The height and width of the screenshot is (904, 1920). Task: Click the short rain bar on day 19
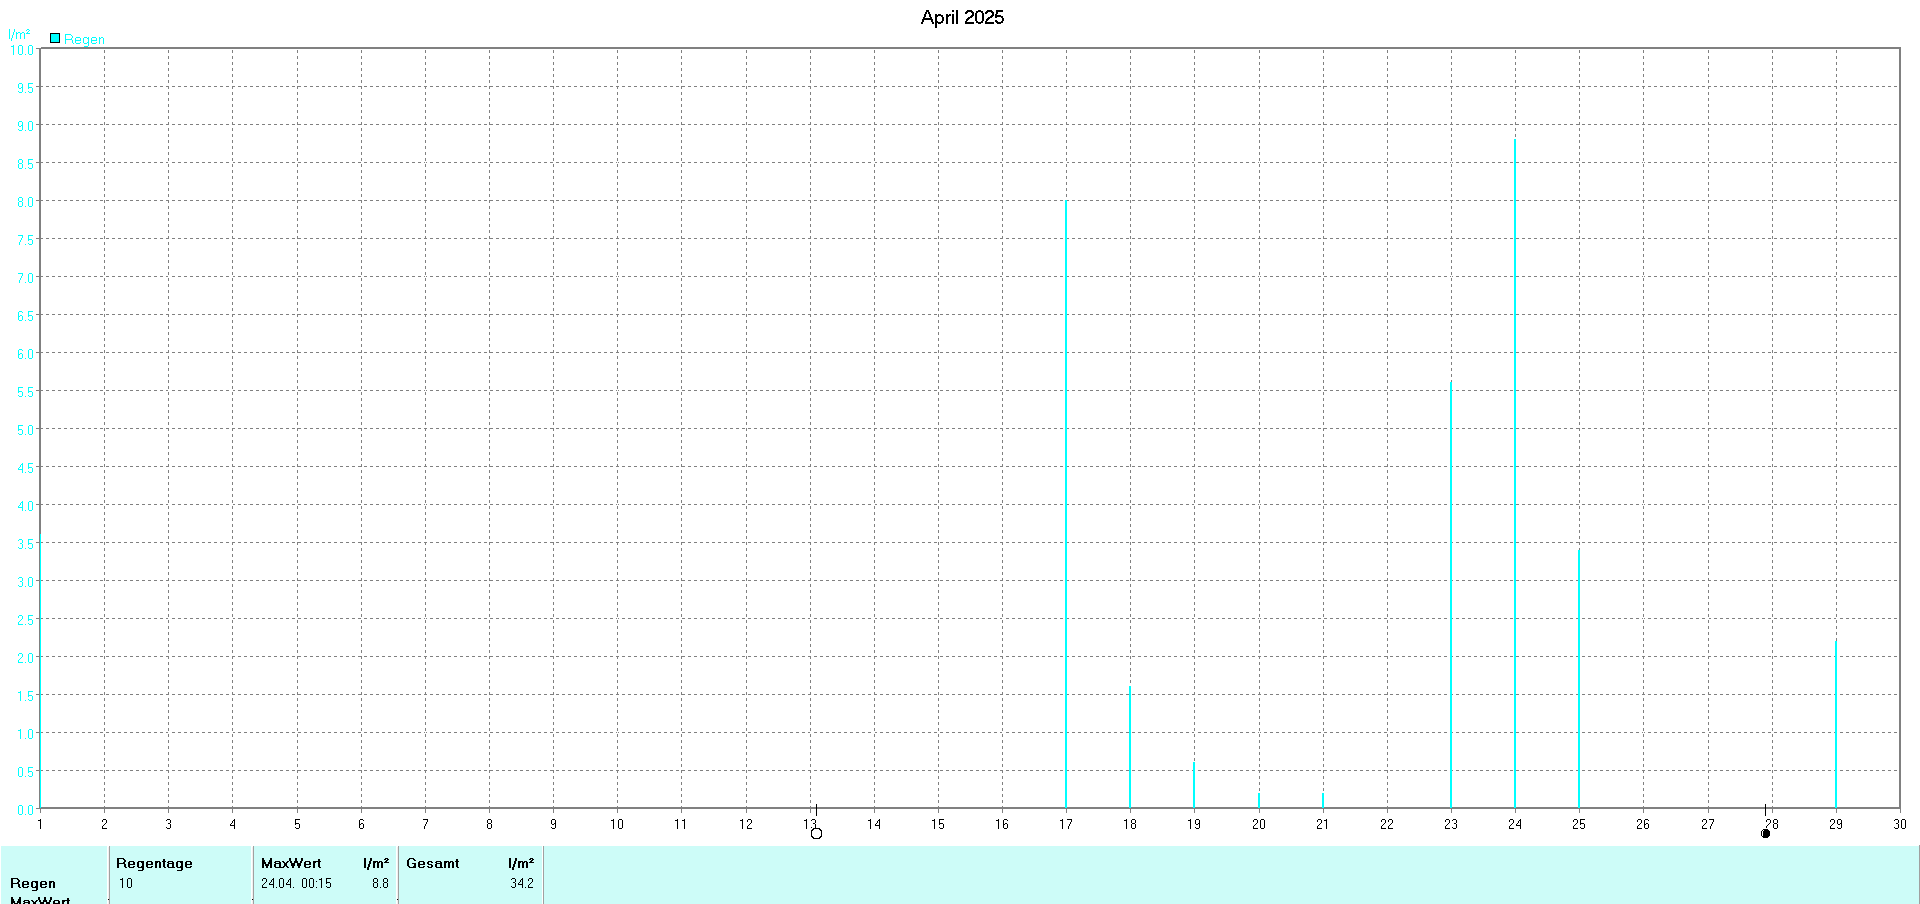(1194, 785)
